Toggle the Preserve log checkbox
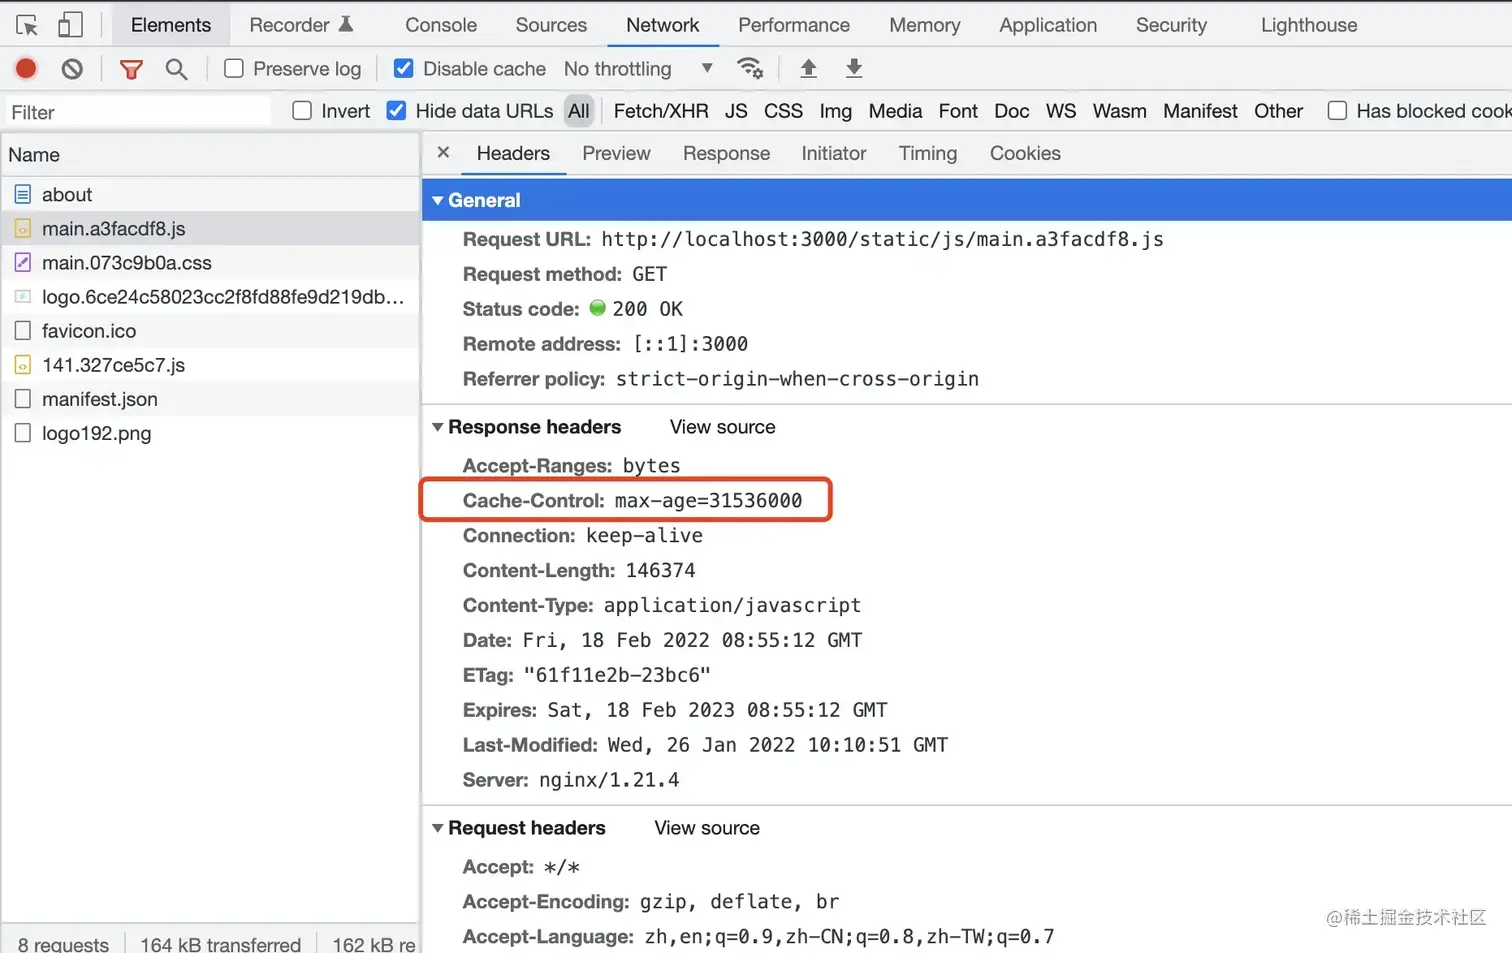1512x953 pixels. pyautogui.click(x=234, y=68)
